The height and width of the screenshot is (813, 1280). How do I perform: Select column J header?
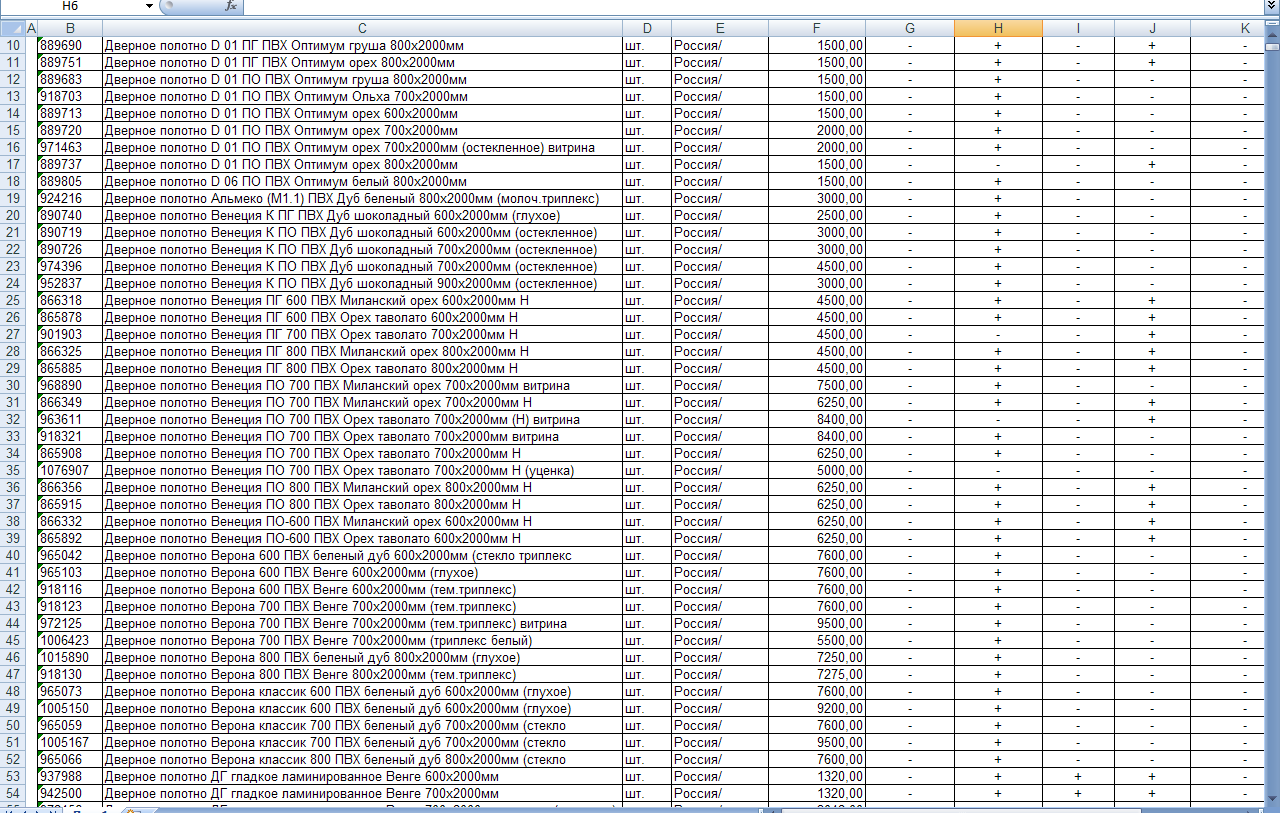click(1152, 28)
